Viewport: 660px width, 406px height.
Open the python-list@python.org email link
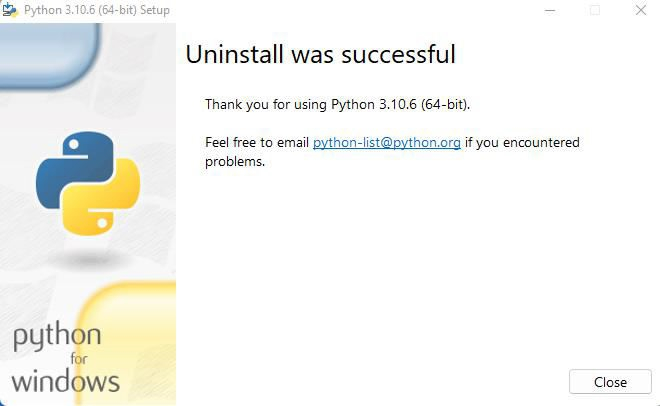(386, 143)
